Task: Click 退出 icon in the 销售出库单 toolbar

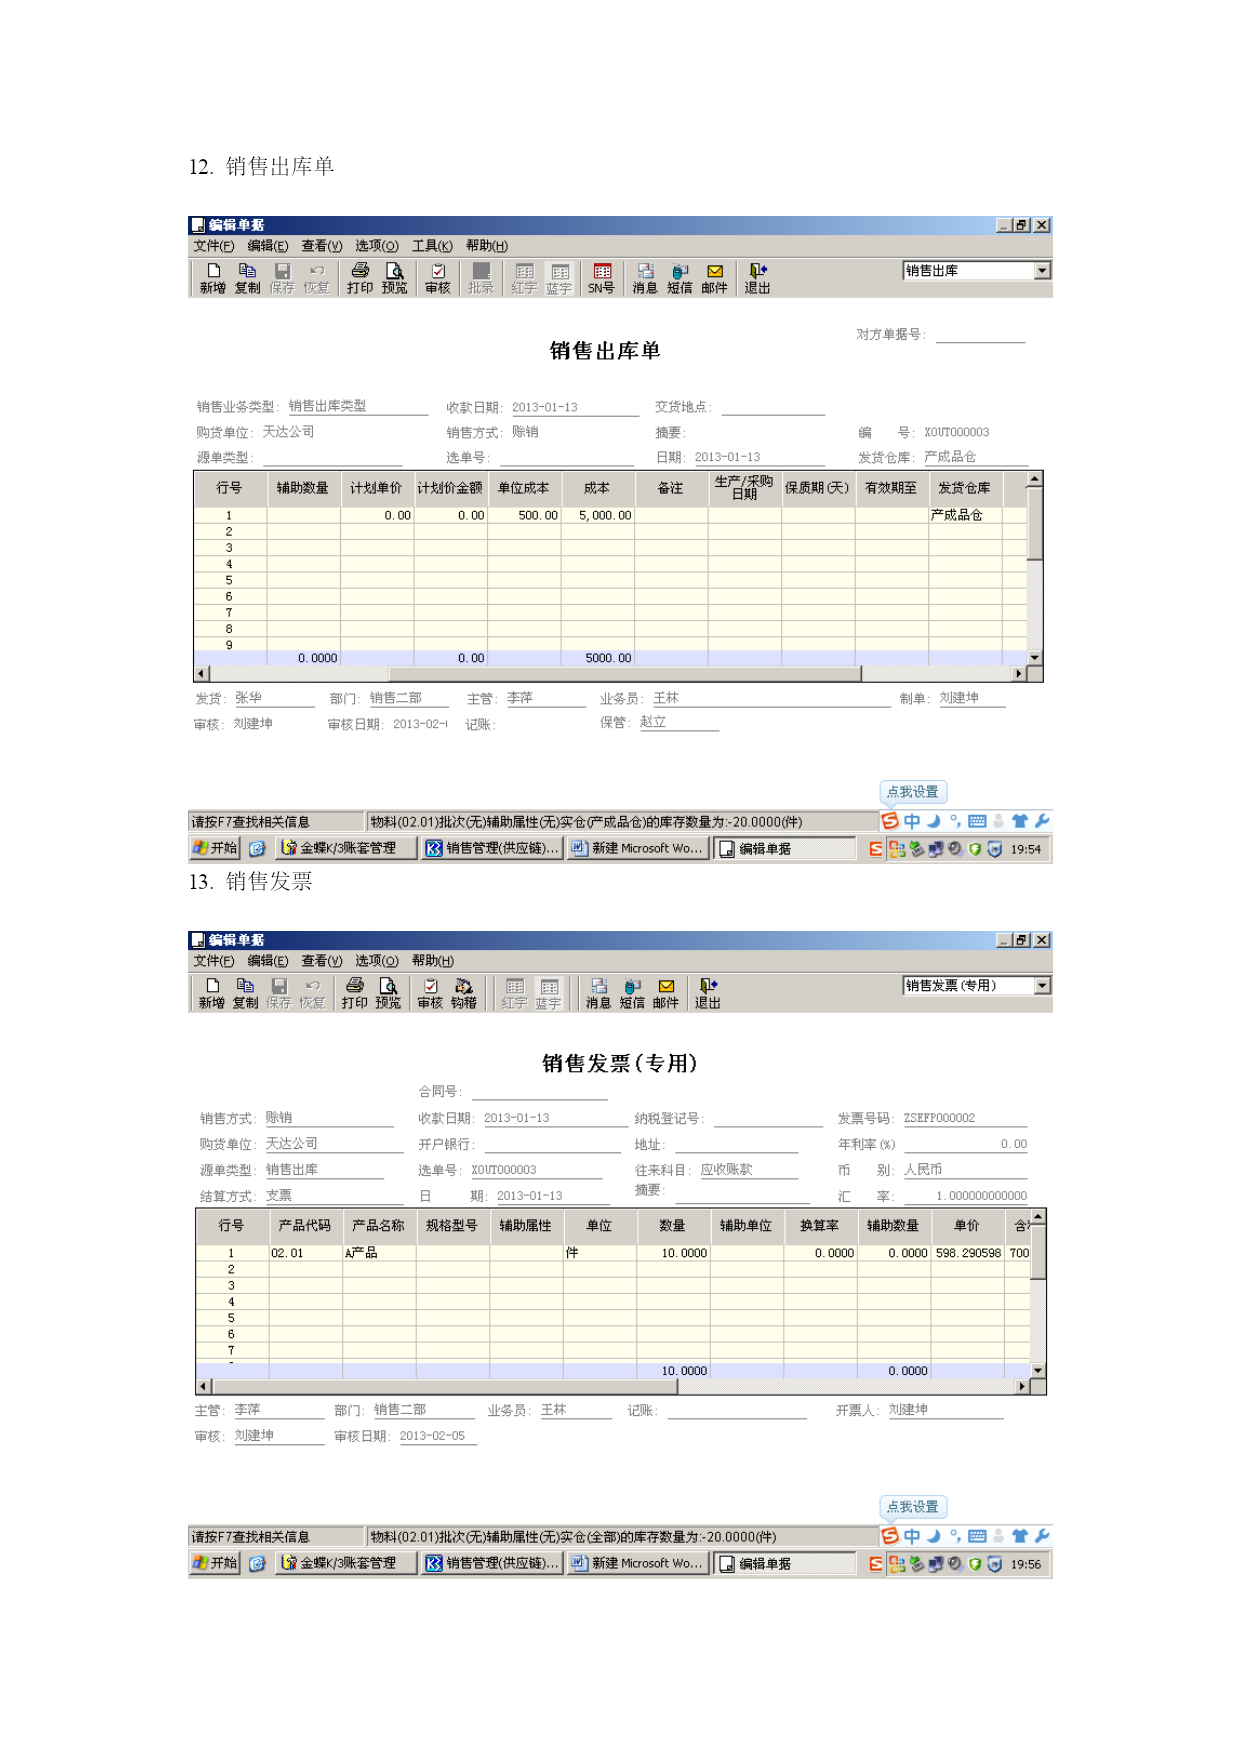Action: click(757, 278)
